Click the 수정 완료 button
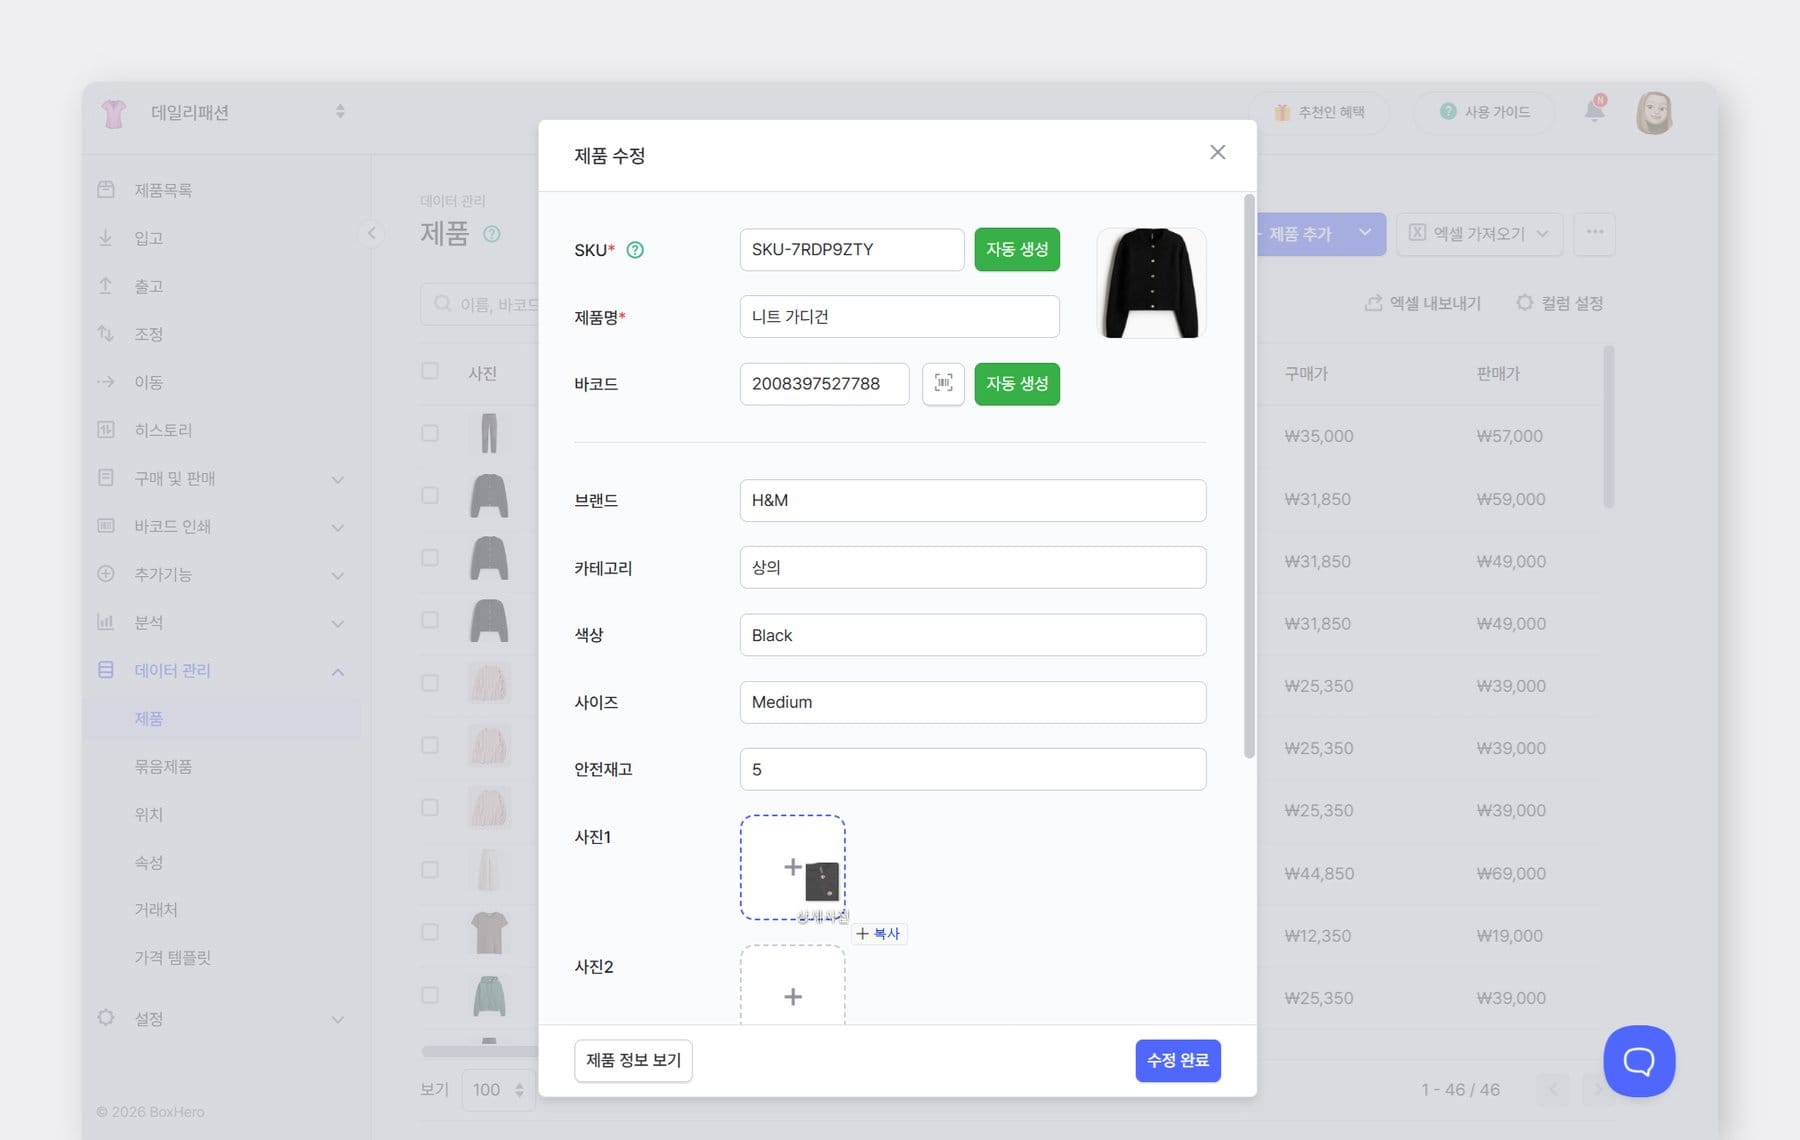 click(x=1177, y=1060)
